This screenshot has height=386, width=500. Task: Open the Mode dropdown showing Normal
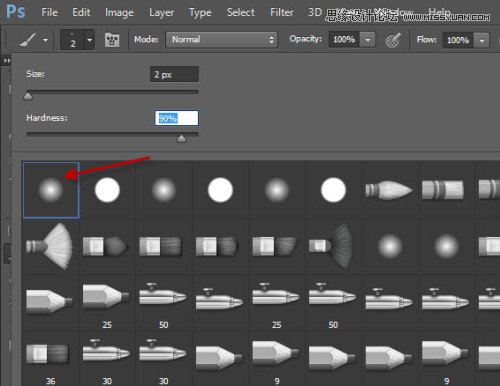221,39
